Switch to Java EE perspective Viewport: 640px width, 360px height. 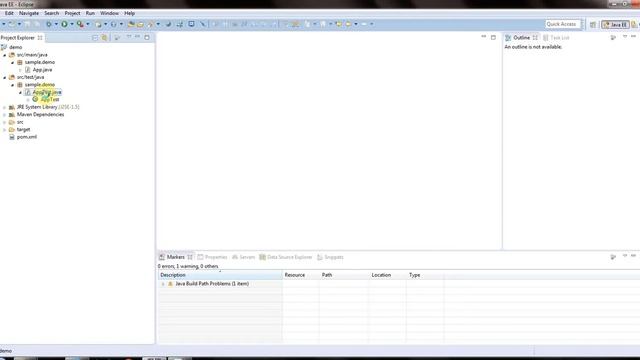615,24
